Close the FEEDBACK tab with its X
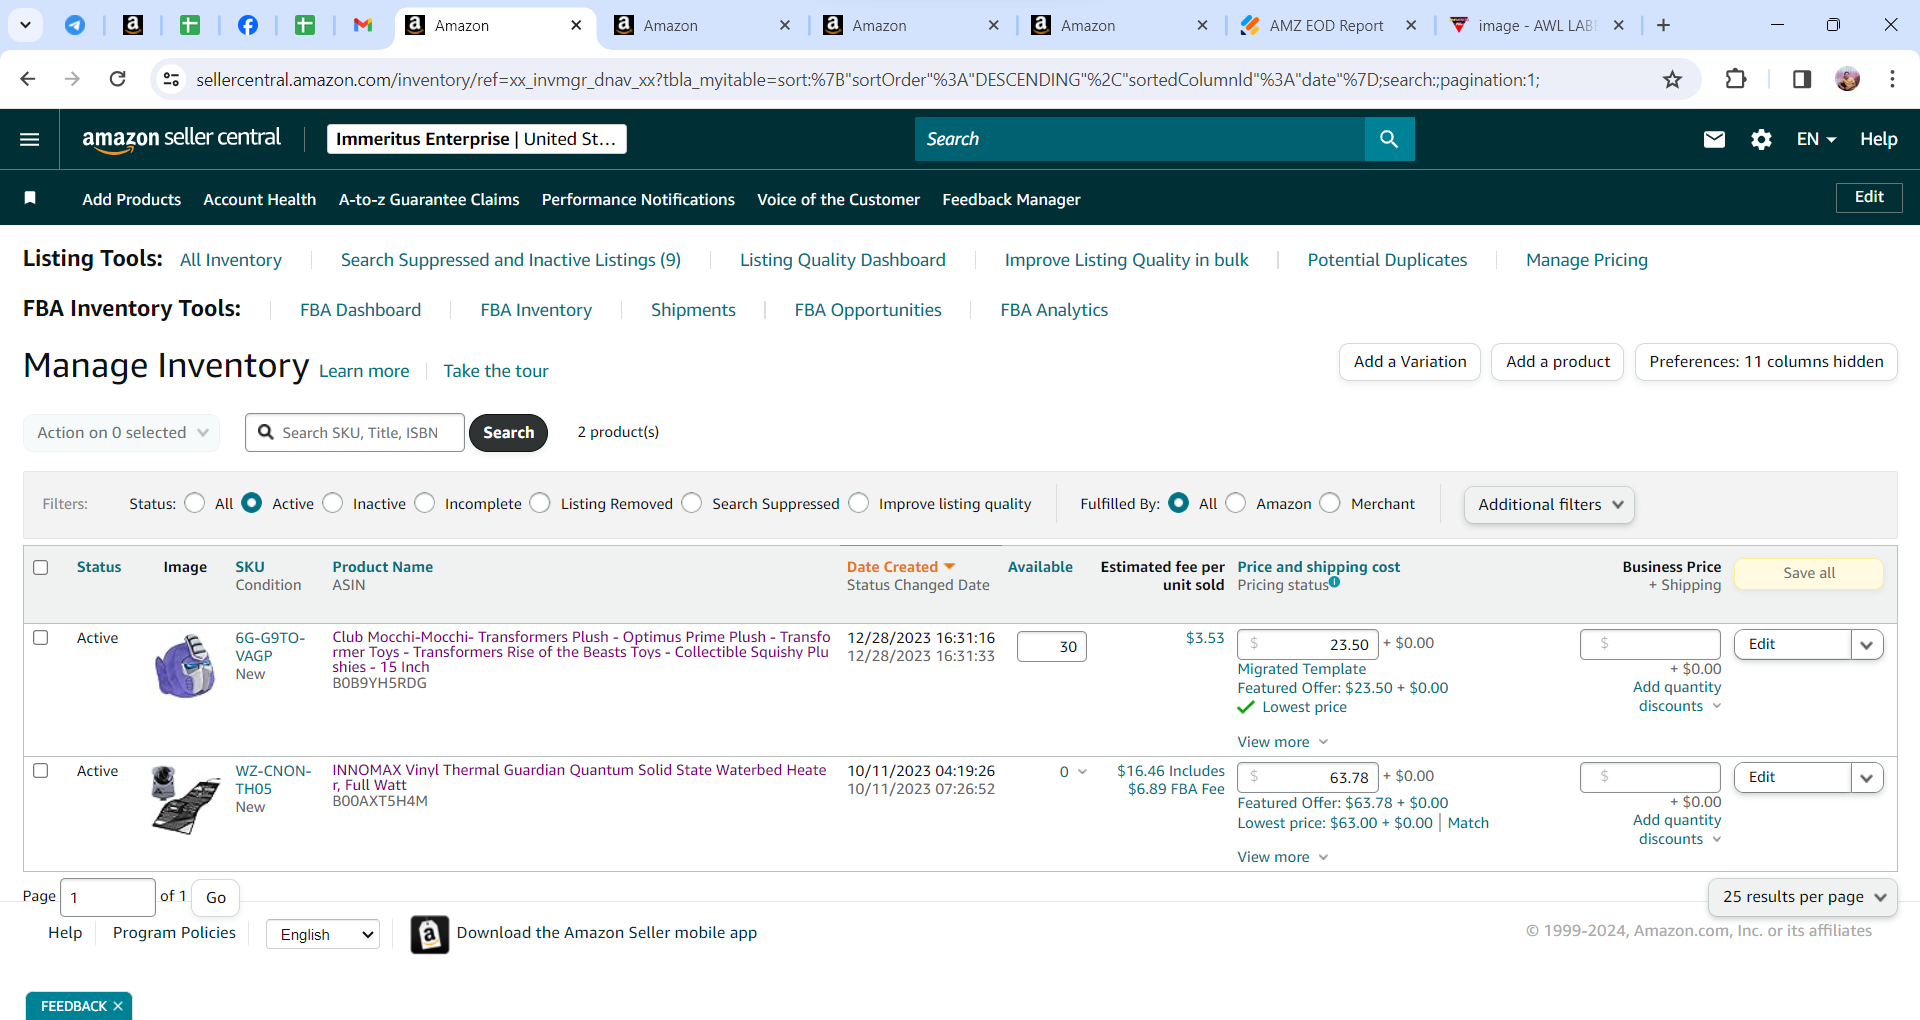This screenshot has width=1920, height=1020. pyautogui.click(x=118, y=1006)
